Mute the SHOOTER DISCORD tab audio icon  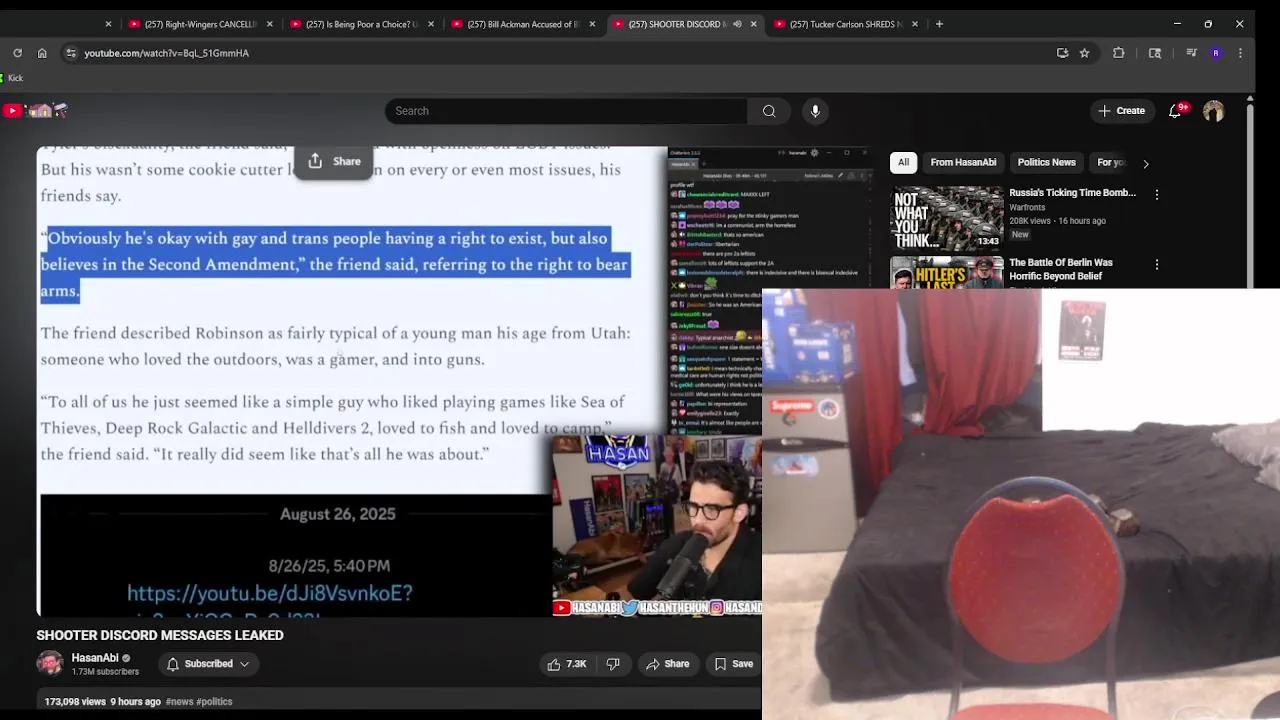click(737, 24)
